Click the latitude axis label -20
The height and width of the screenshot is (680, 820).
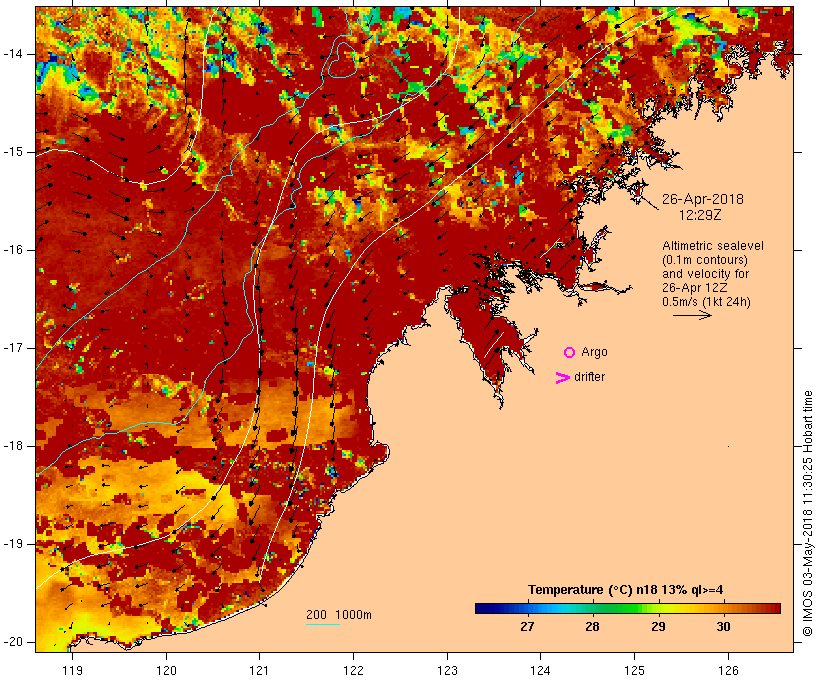[x=13, y=642]
